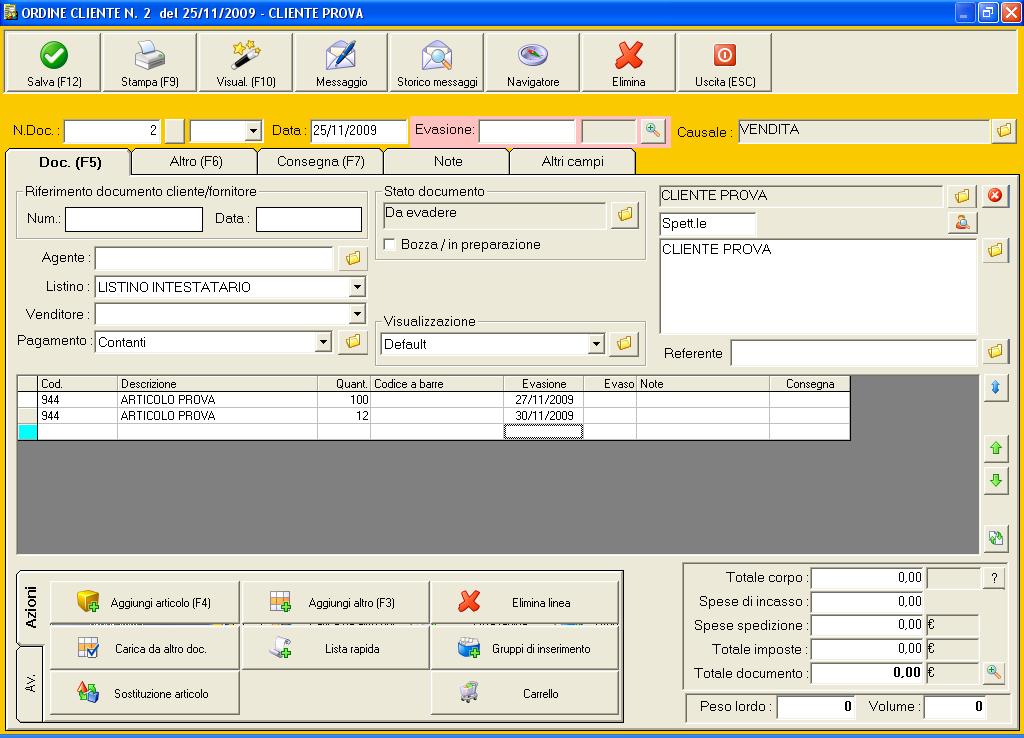Open the Pagamento dropdown list

(x=323, y=342)
